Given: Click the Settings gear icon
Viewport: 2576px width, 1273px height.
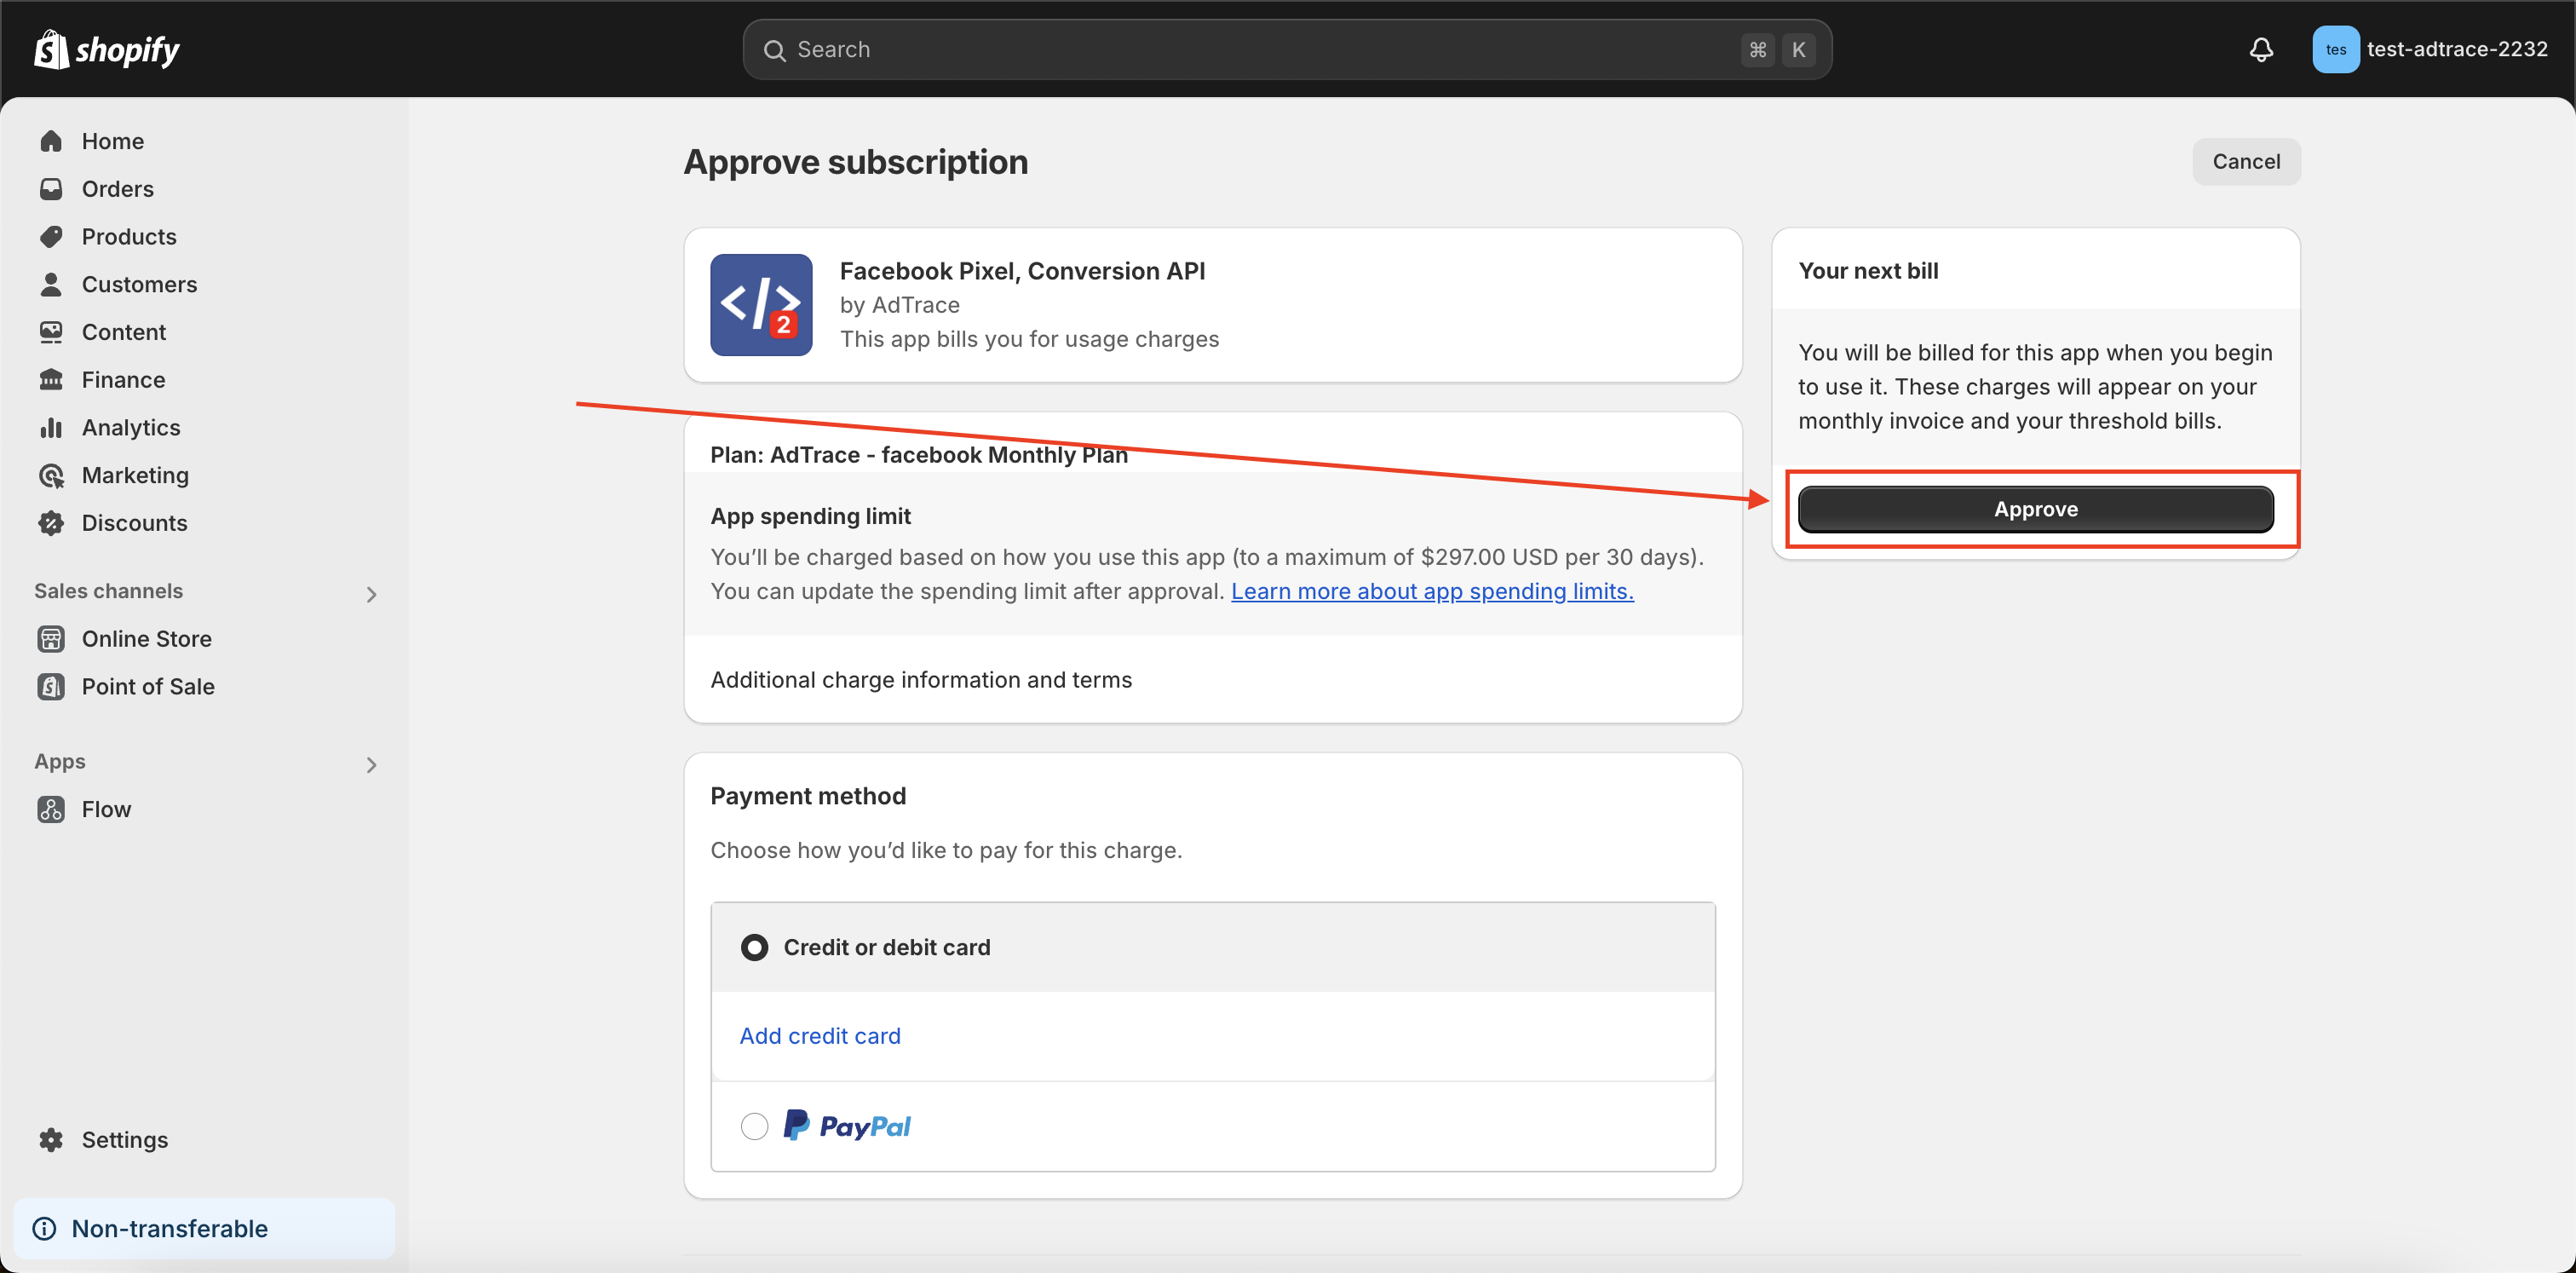Looking at the screenshot, I should coord(51,1140).
